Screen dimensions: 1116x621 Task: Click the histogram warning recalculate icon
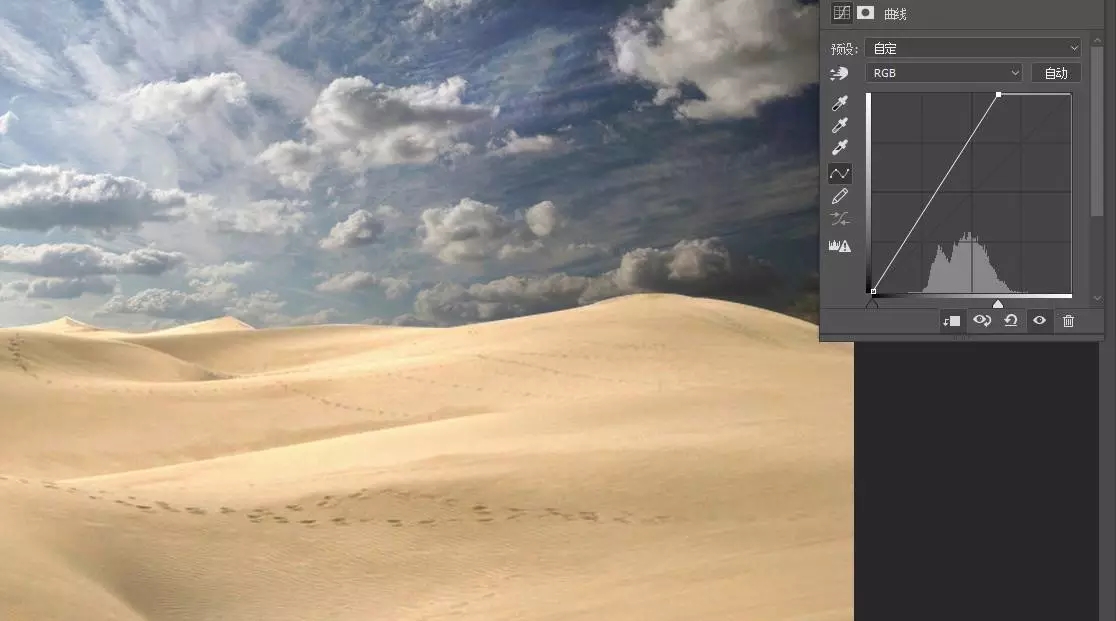[x=840, y=246]
